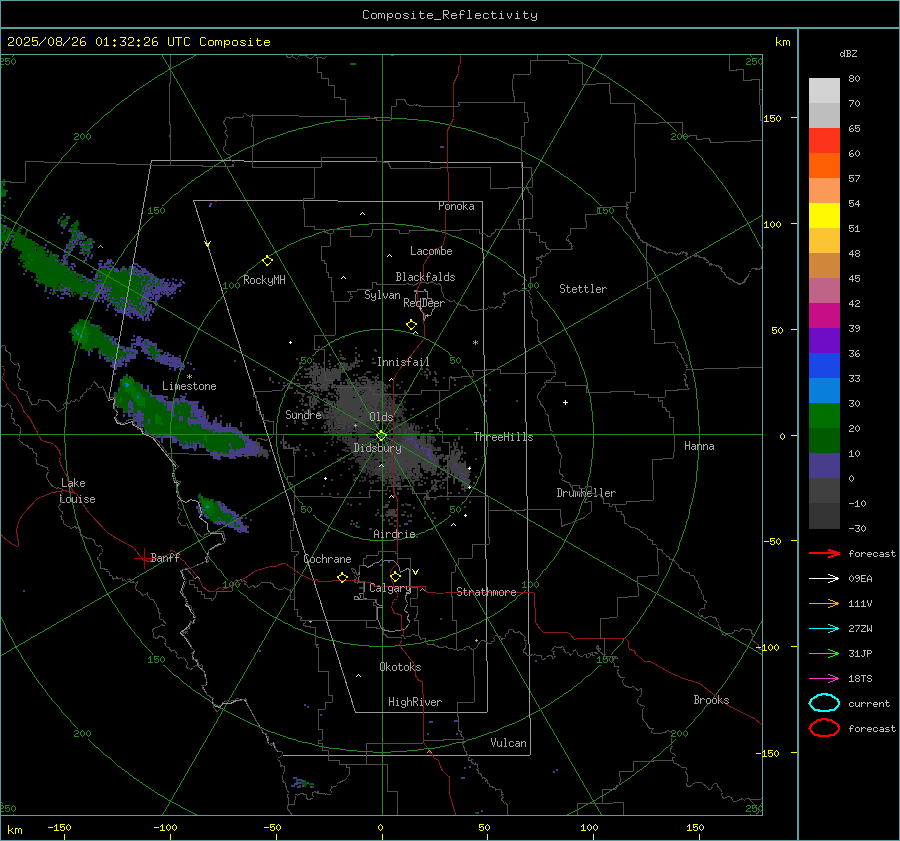The height and width of the screenshot is (841, 900).
Task: Click the yellow diamond marker near RockyMH
Action: pyautogui.click(x=267, y=261)
